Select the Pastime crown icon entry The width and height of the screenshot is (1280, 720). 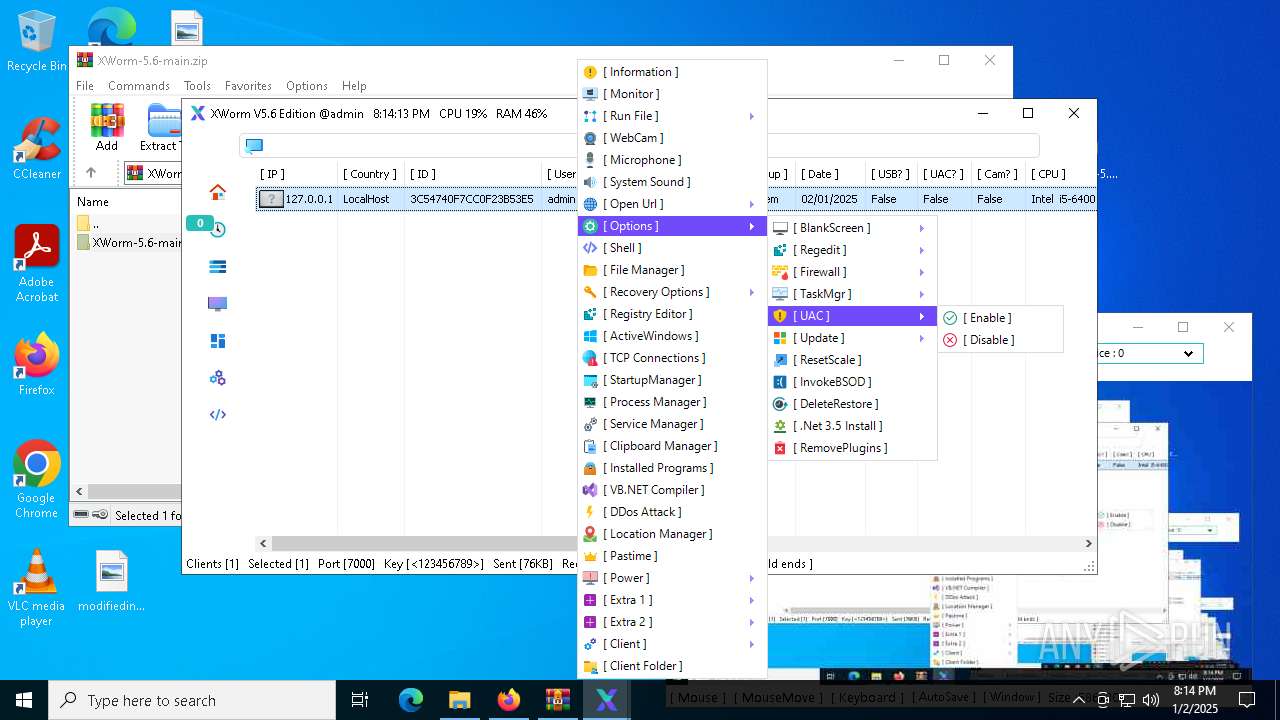pos(590,556)
